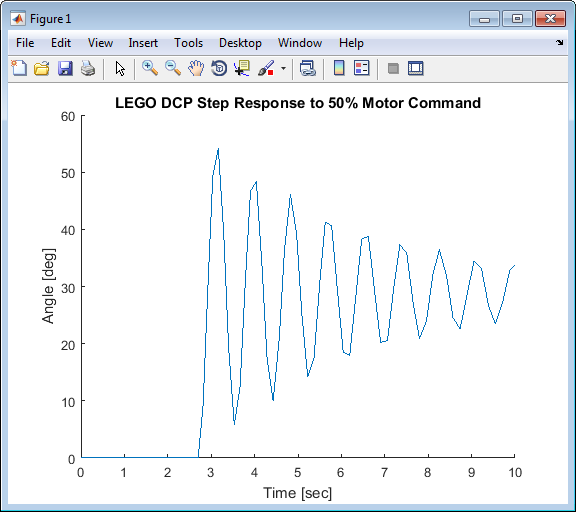Show Plot Tools and dock figure

416,68
